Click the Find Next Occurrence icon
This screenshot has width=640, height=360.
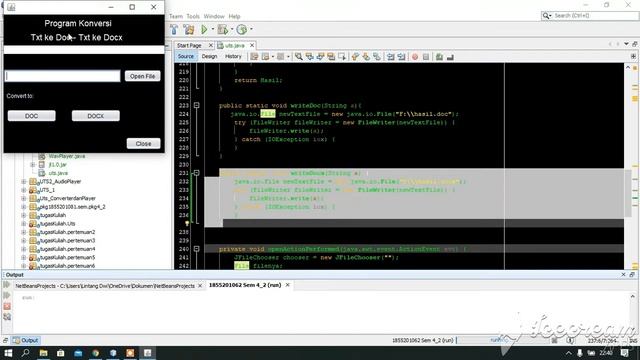pyautogui.click(x=320, y=57)
